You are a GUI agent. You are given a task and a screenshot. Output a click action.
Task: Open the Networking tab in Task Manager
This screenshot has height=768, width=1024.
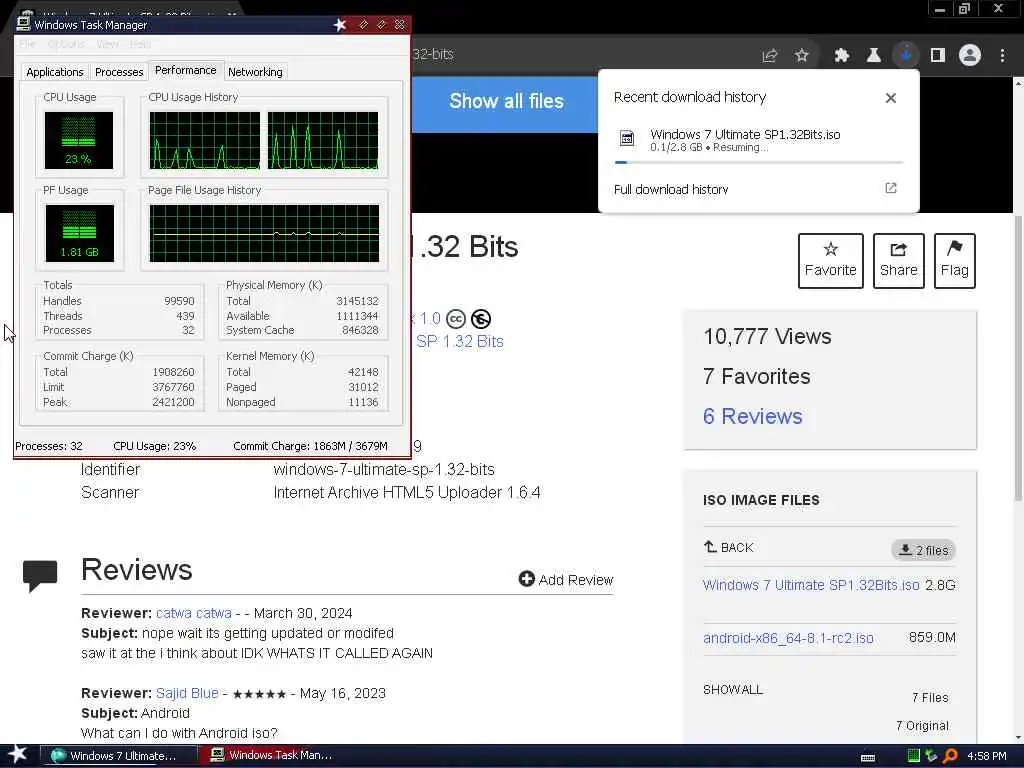pos(255,72)
